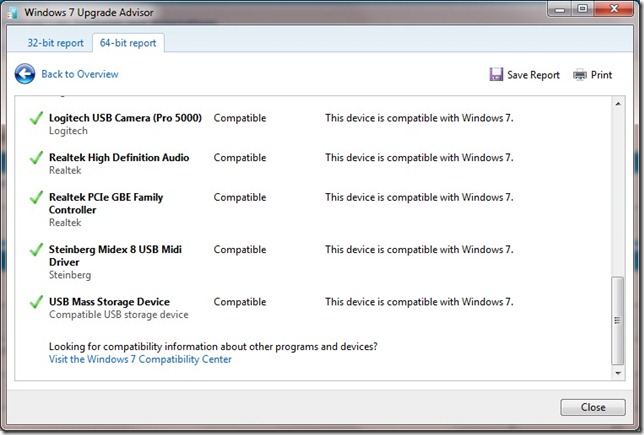Click the Save Report floppy disk icon
The width and height of the screenshot is (644, 435).
point(496,75)
